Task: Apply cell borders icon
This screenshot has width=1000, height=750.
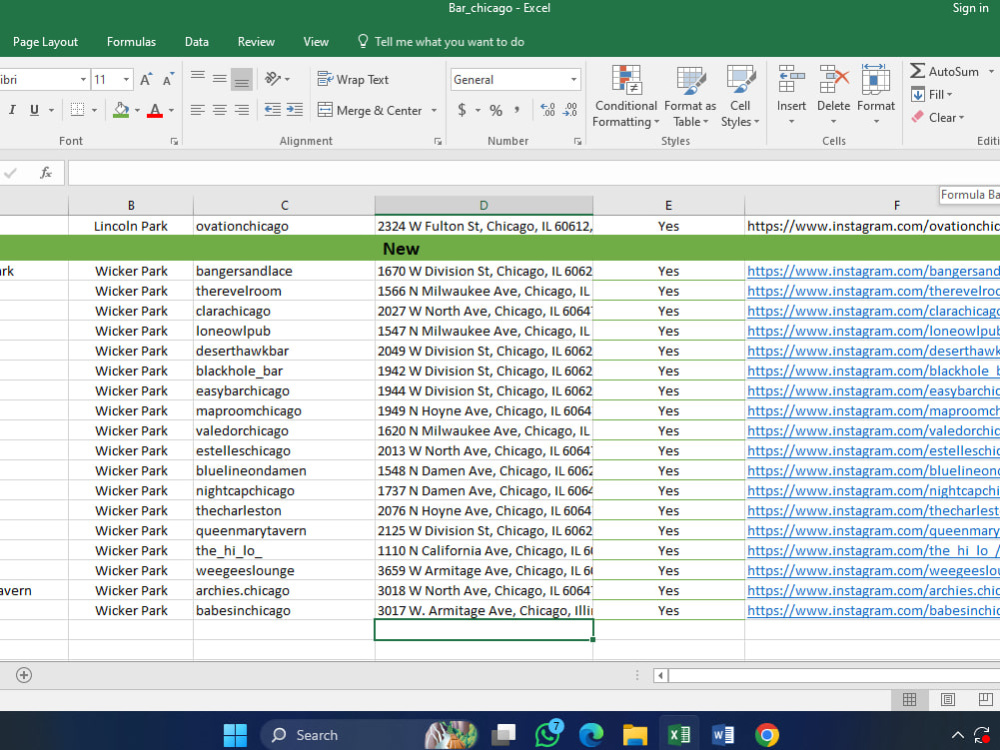Action: [77, 110]
